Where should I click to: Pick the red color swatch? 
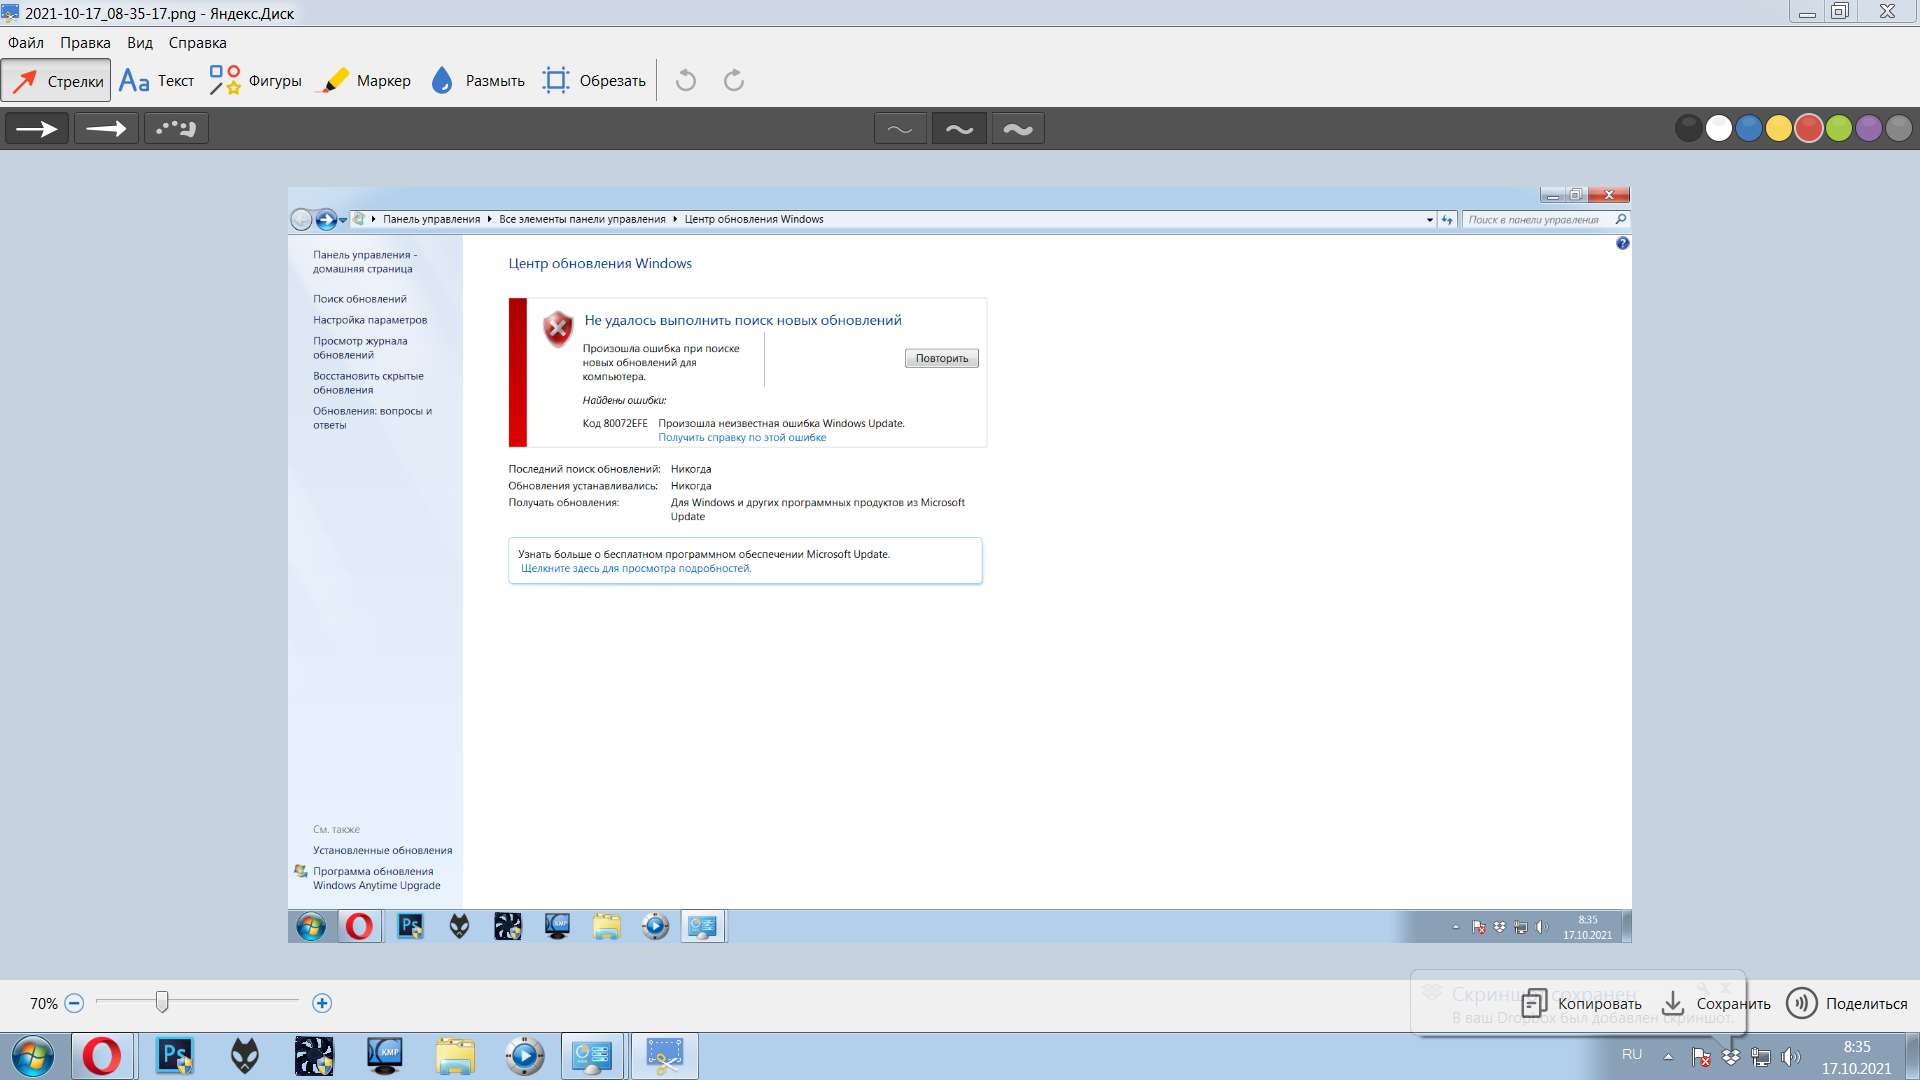click(x=1809, y=129)
